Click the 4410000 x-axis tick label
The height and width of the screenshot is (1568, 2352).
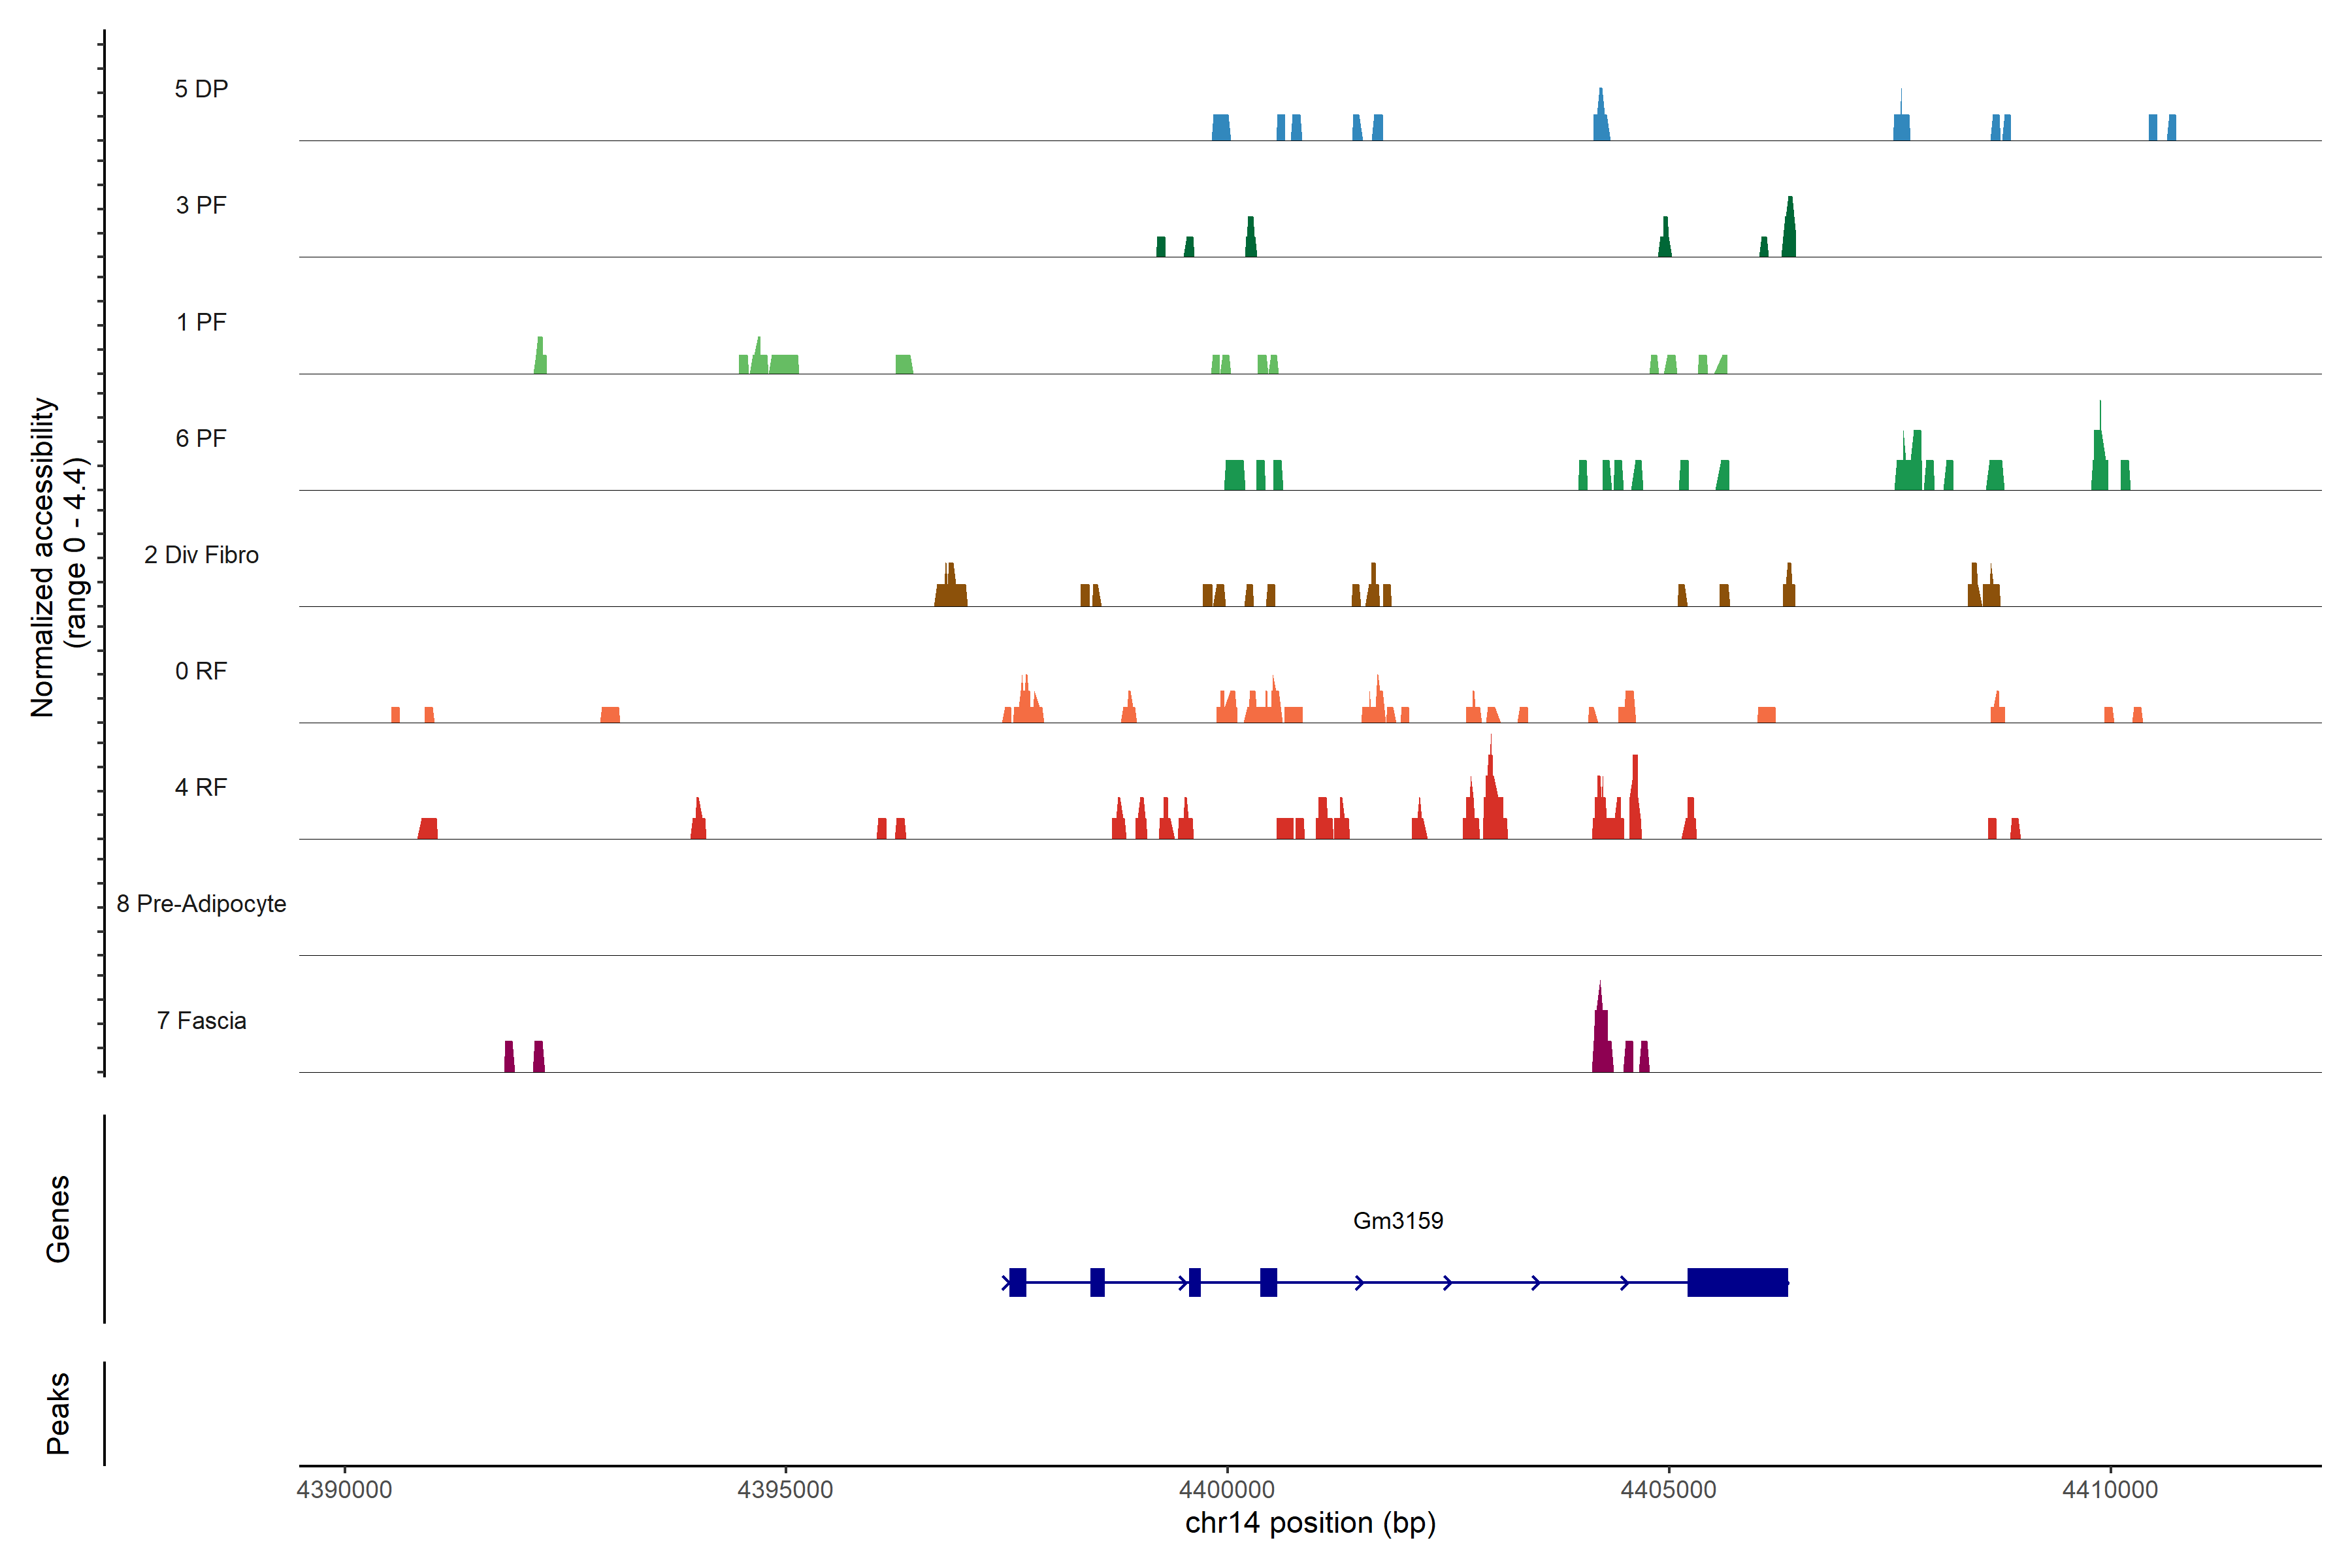(x=2110, y=1489)
